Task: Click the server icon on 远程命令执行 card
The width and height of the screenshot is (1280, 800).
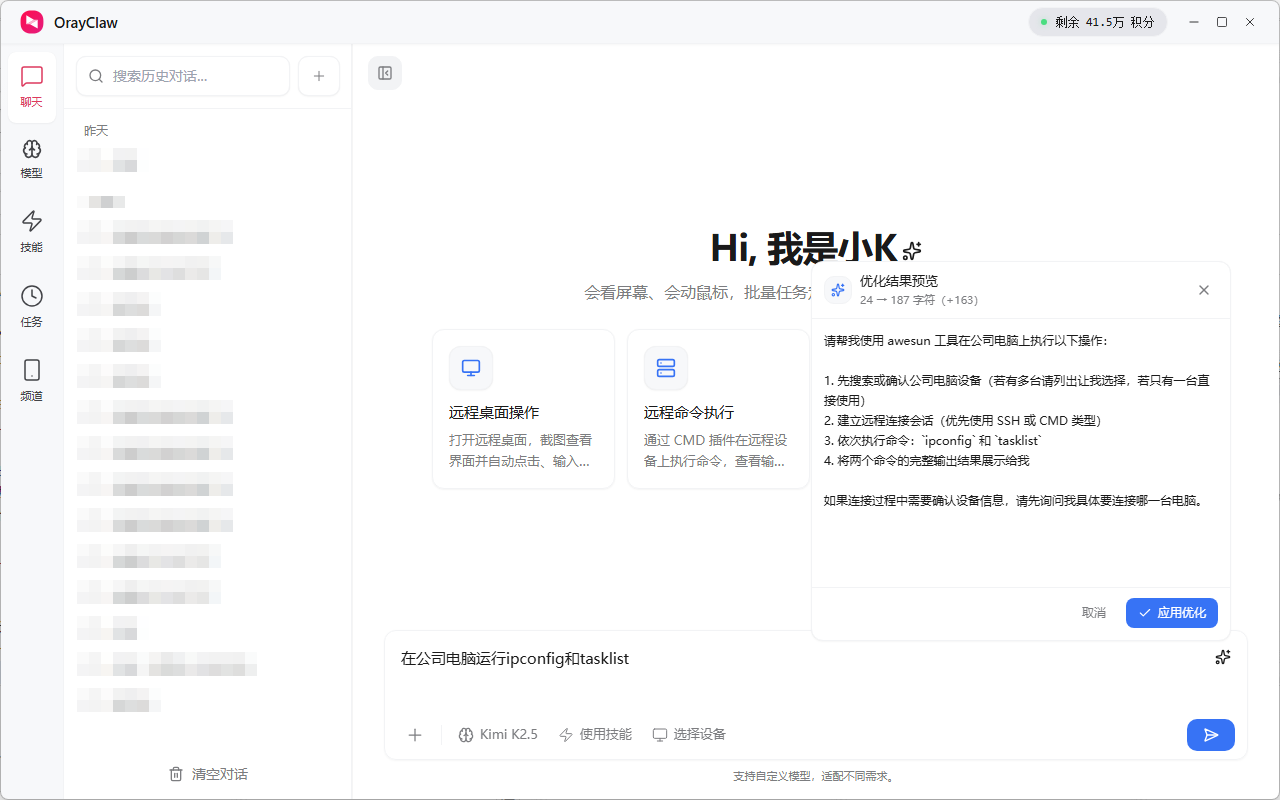Action: tap(666, 368)
